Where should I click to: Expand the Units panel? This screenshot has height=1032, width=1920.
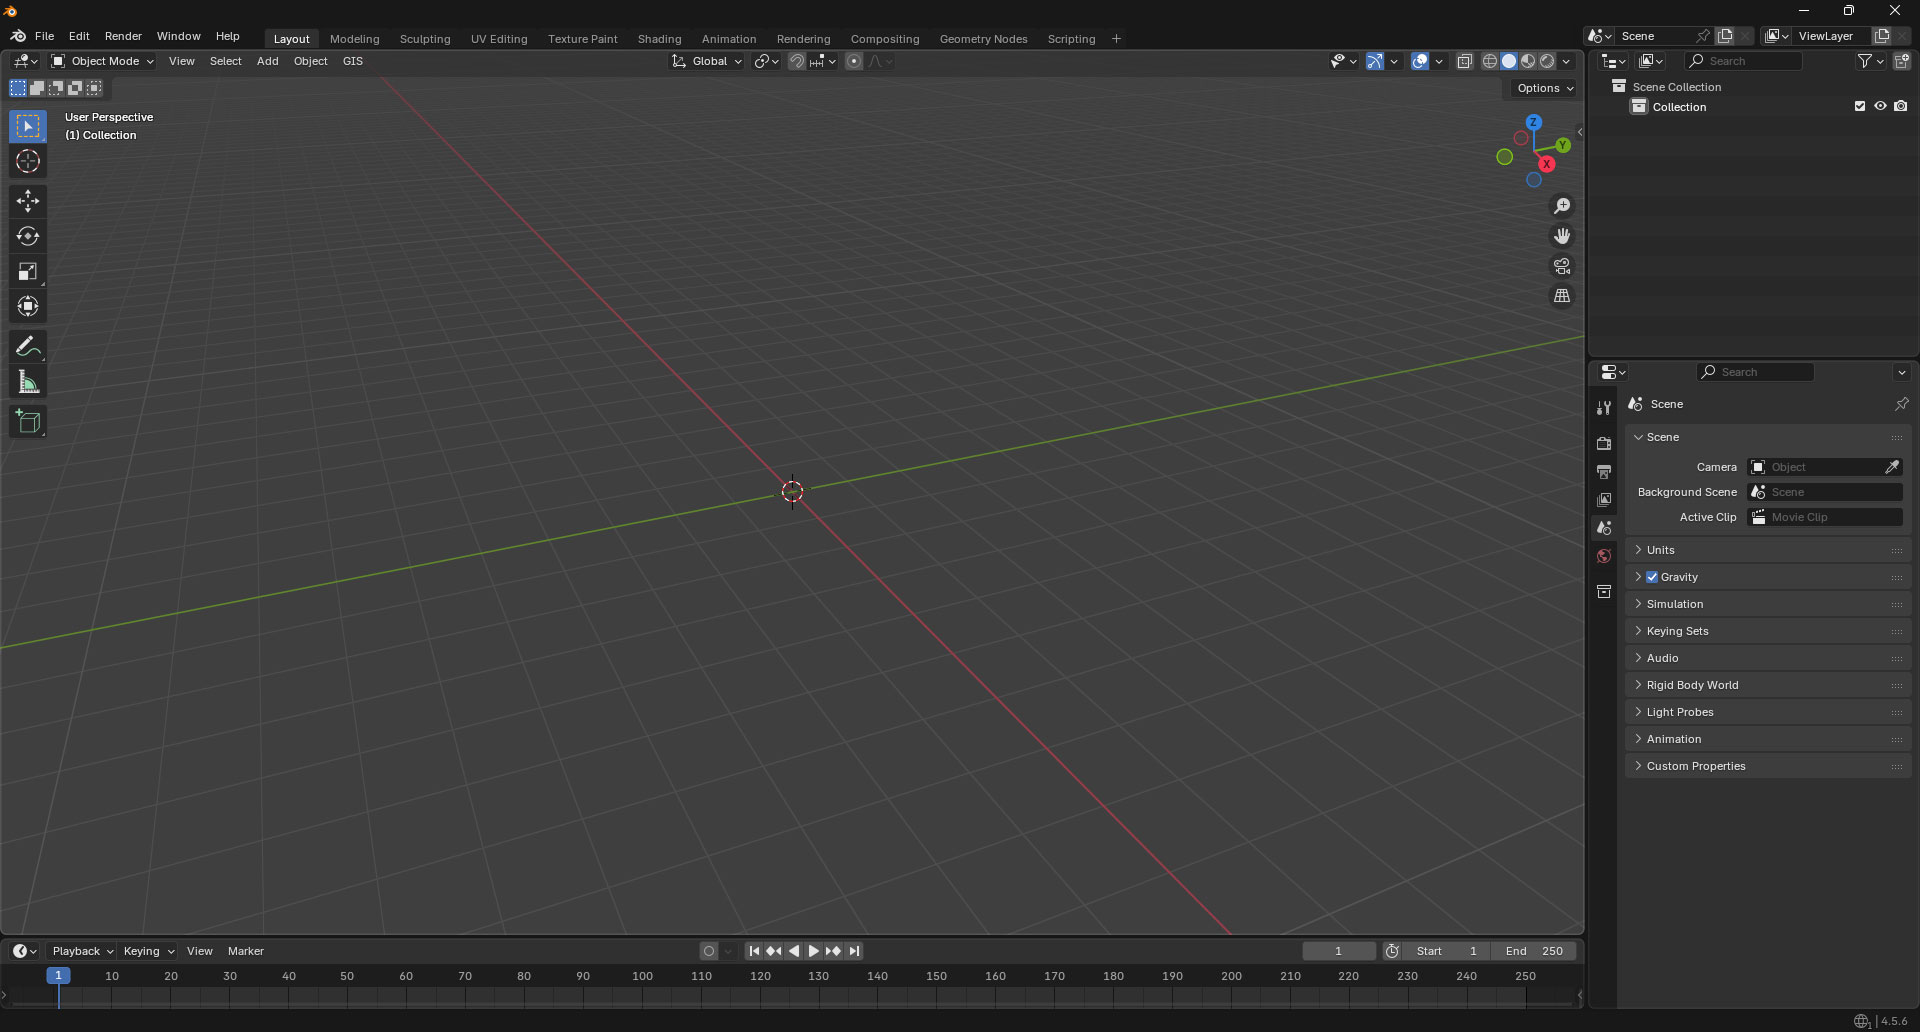tap(1768, 550)
